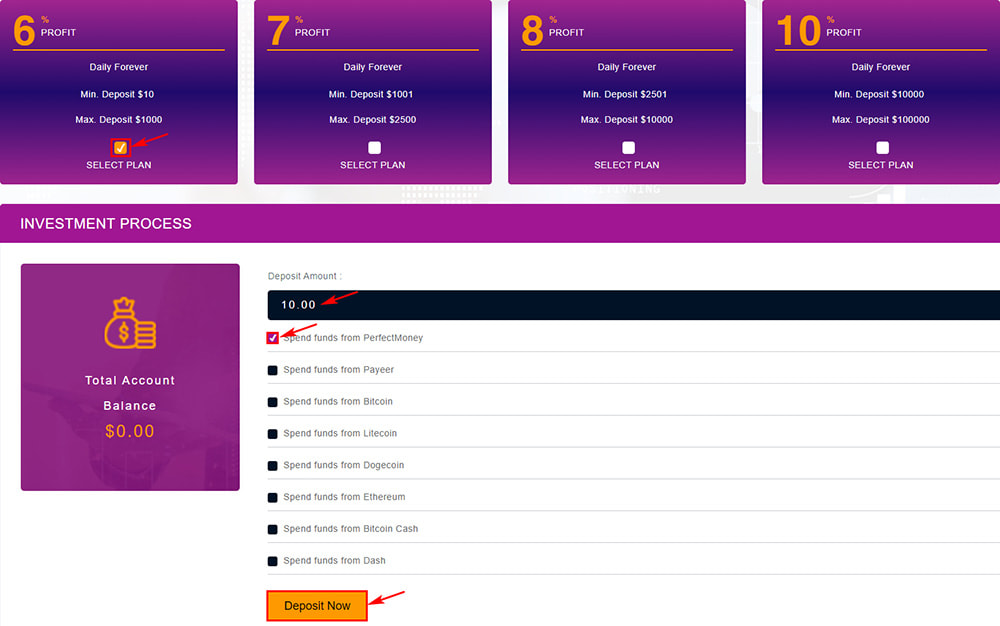The height and width of the screenshot is (626, 1000).
Task: Choose Spend funds from Payeer
Action: pos(272,370)
